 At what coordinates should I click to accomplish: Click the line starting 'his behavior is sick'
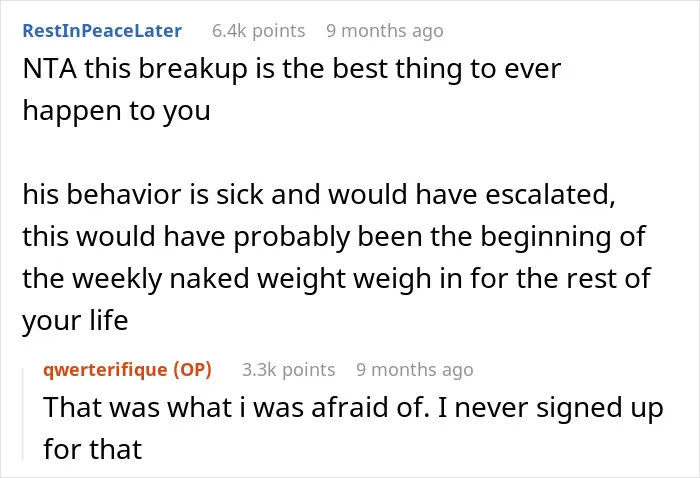(x=319, y=195)
